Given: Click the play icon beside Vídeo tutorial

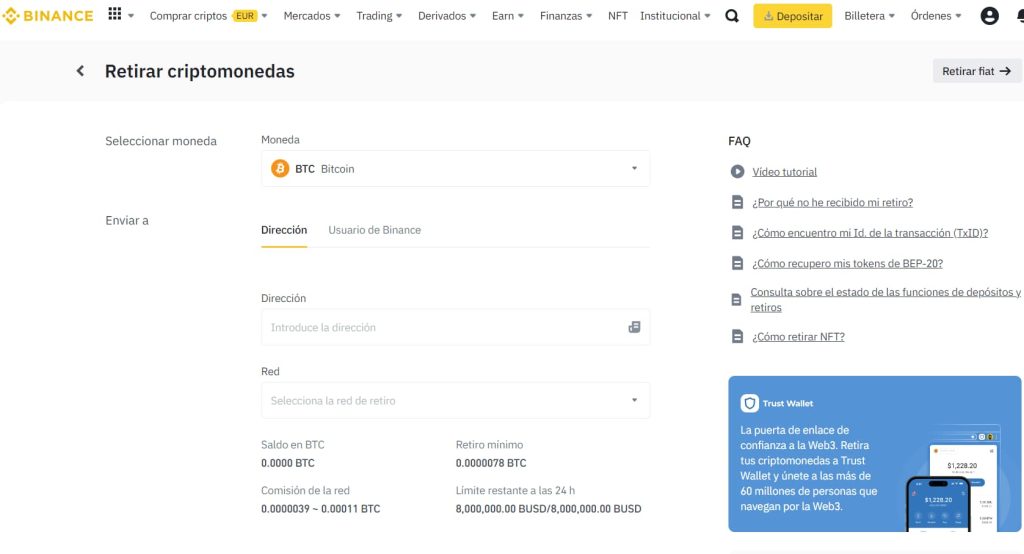Looking at the screenshot, I should pos(737,172).
